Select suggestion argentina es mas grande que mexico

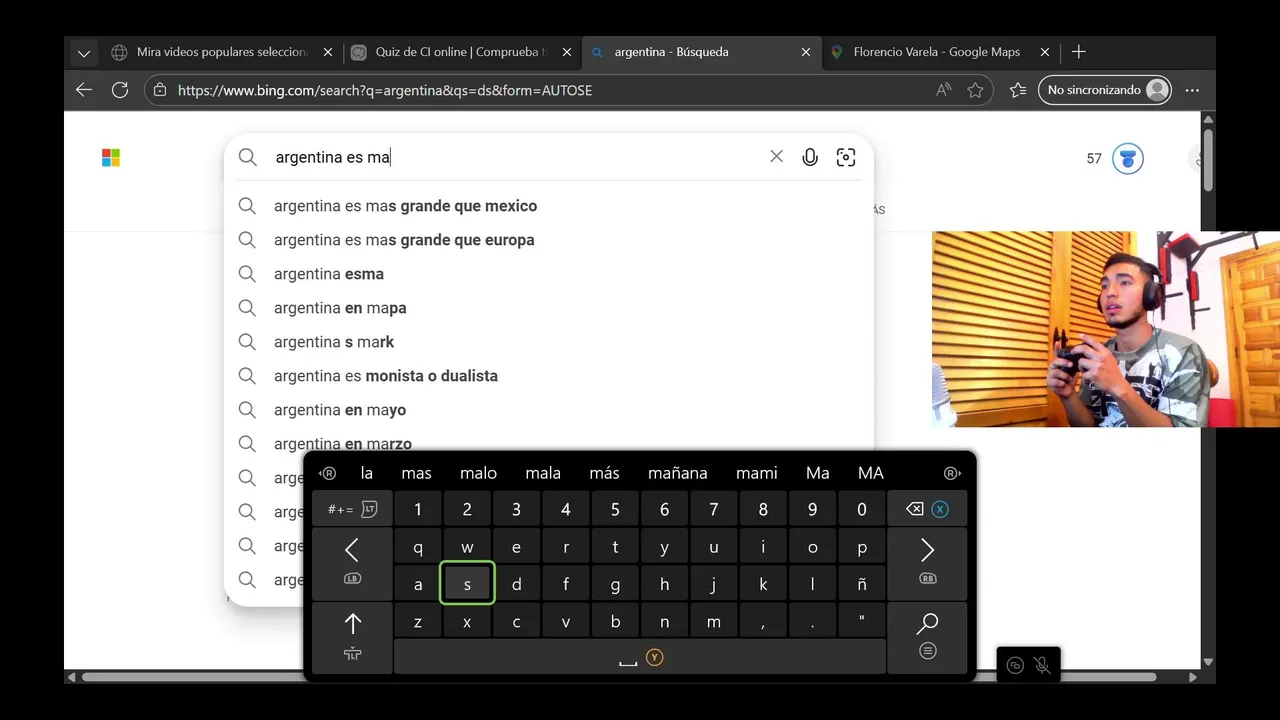coord(549,206)
